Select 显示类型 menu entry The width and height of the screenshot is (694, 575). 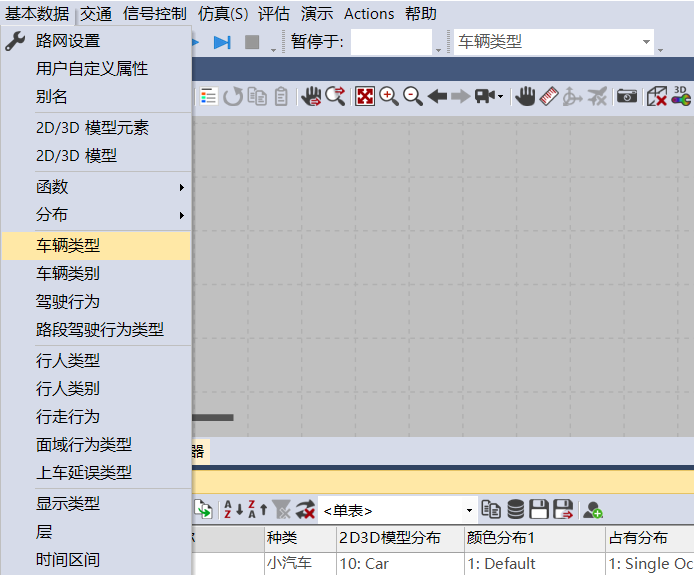click(x=96, y=504)
